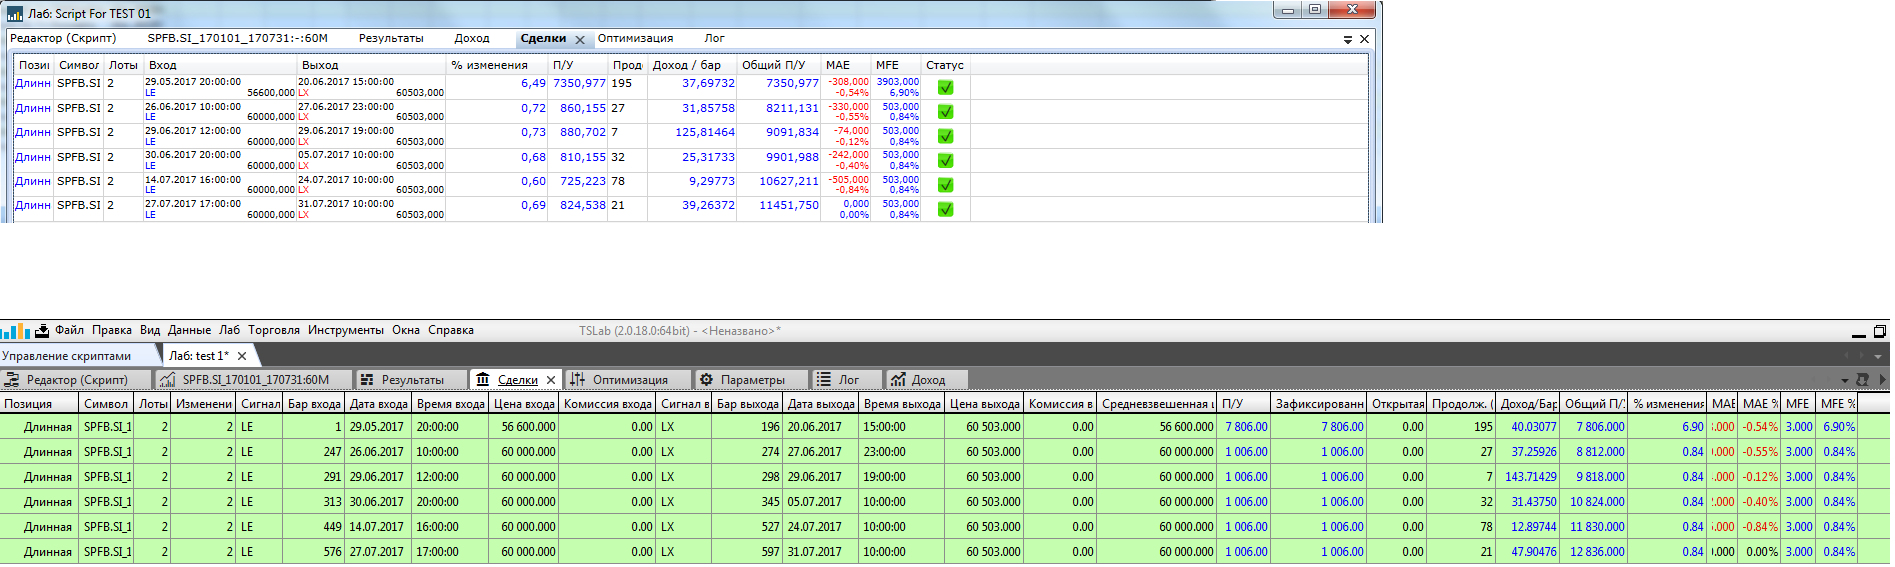
Task: Open the Оптимизация sliders tab
Action: click(x=629, y=380)
